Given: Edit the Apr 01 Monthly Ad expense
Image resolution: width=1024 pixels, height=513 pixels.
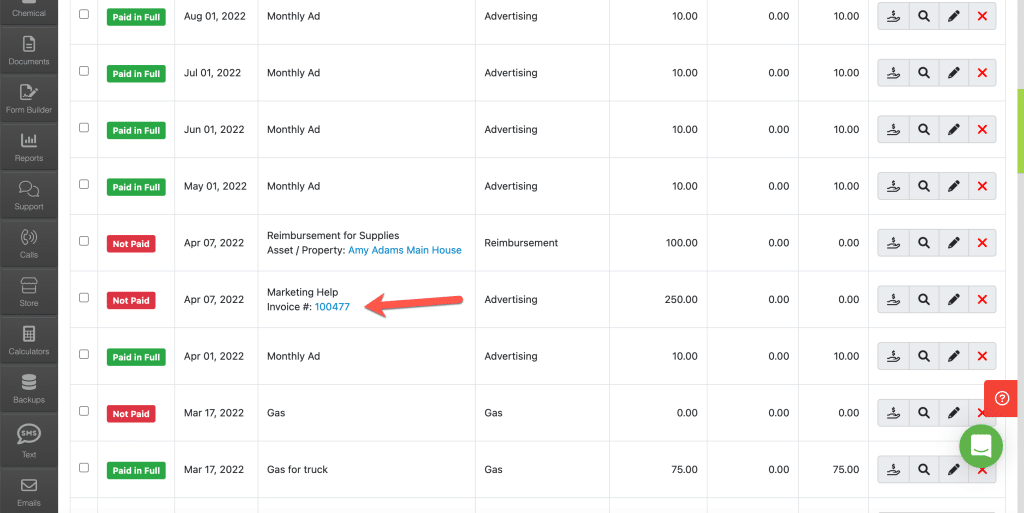Looking at the screenshot, I should (x=953, y=356).
